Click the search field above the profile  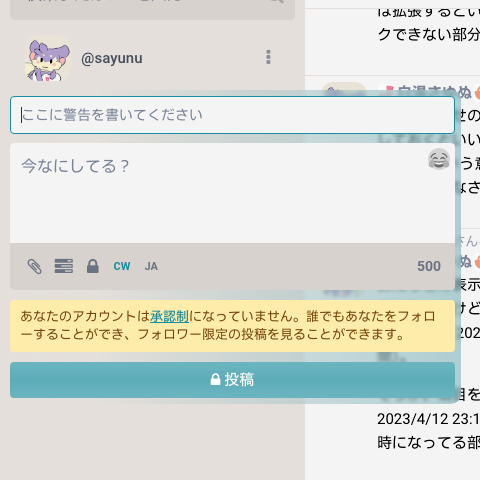[152, 8]
